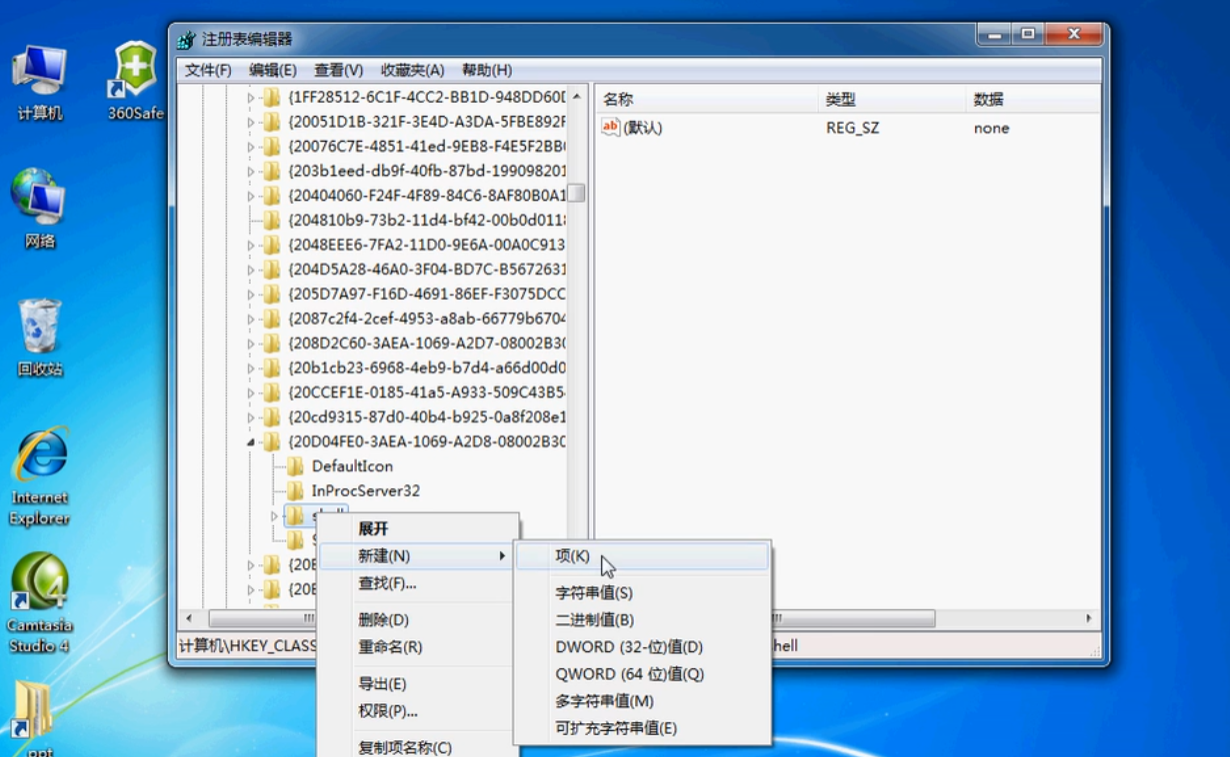
Task: Choose 查找(F)... in context menu
Action: 419,583
